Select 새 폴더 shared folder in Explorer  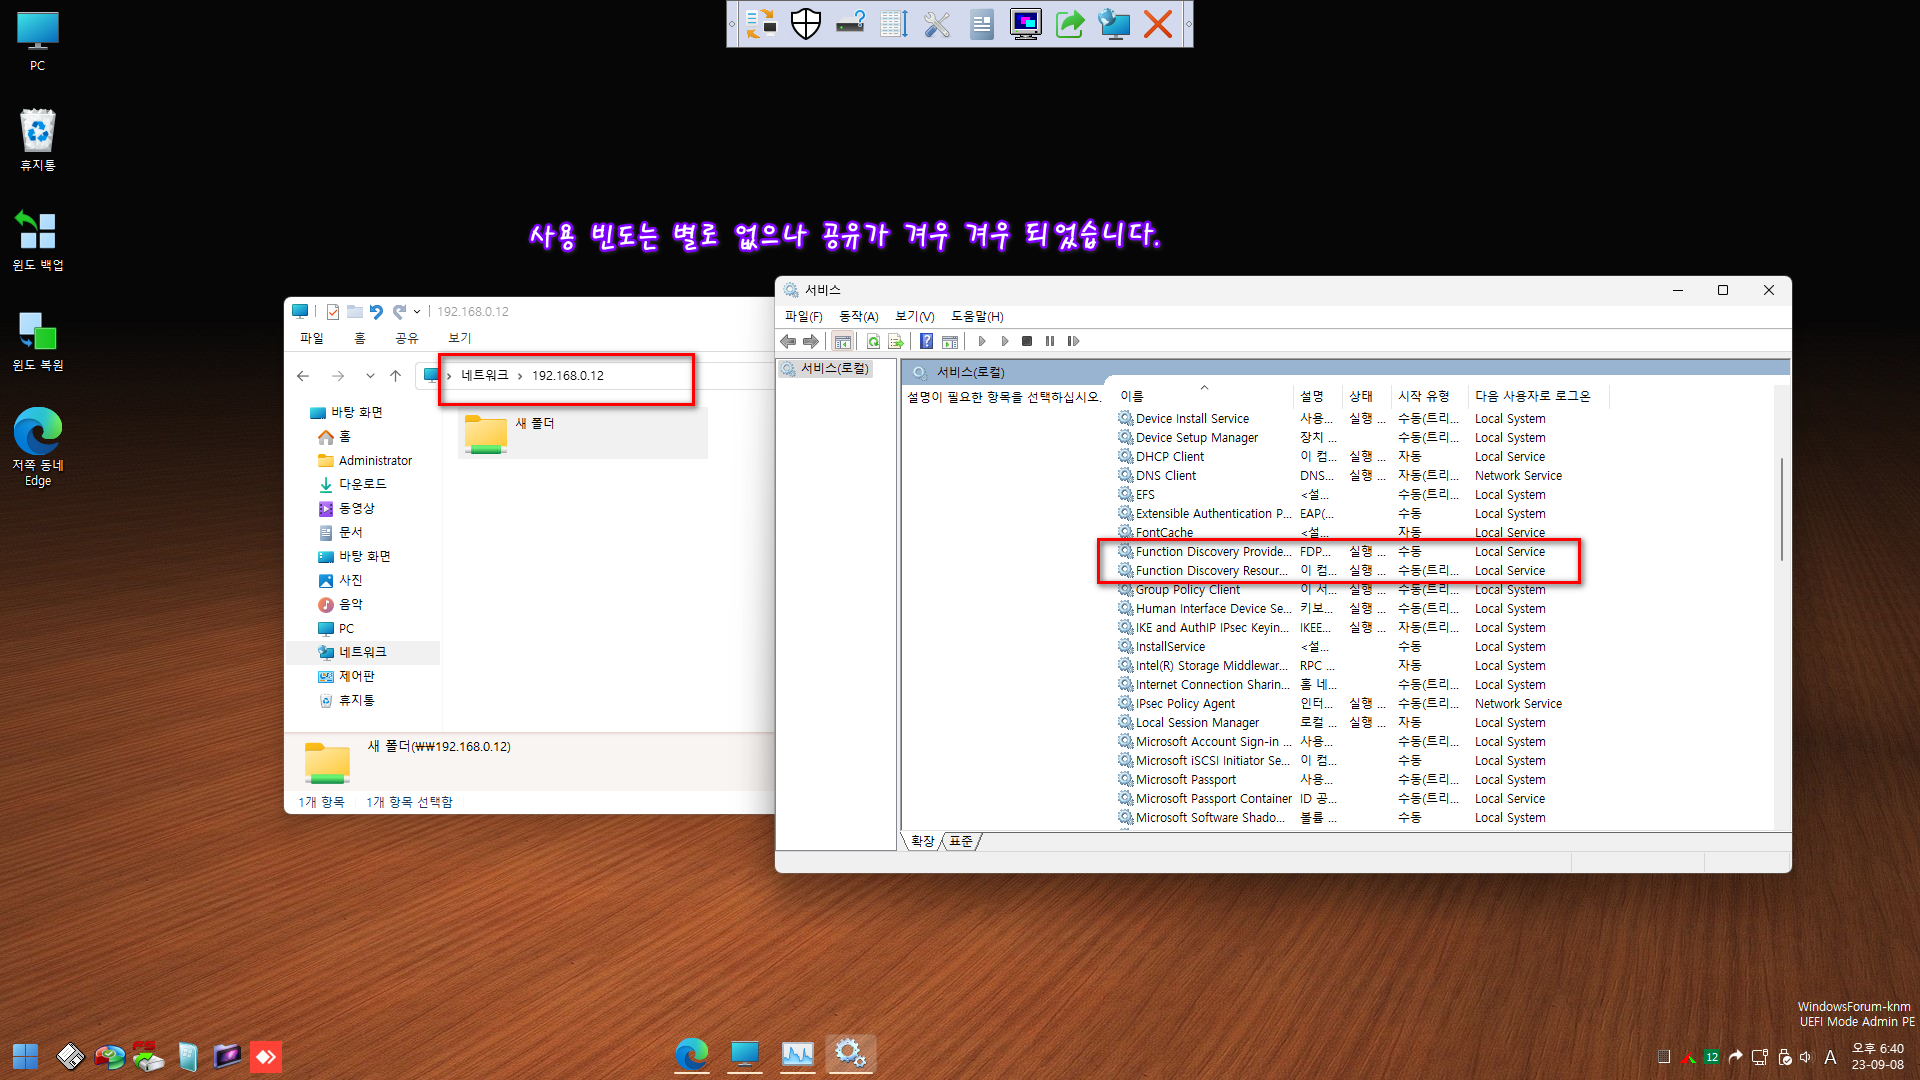[x=583, y=433]
